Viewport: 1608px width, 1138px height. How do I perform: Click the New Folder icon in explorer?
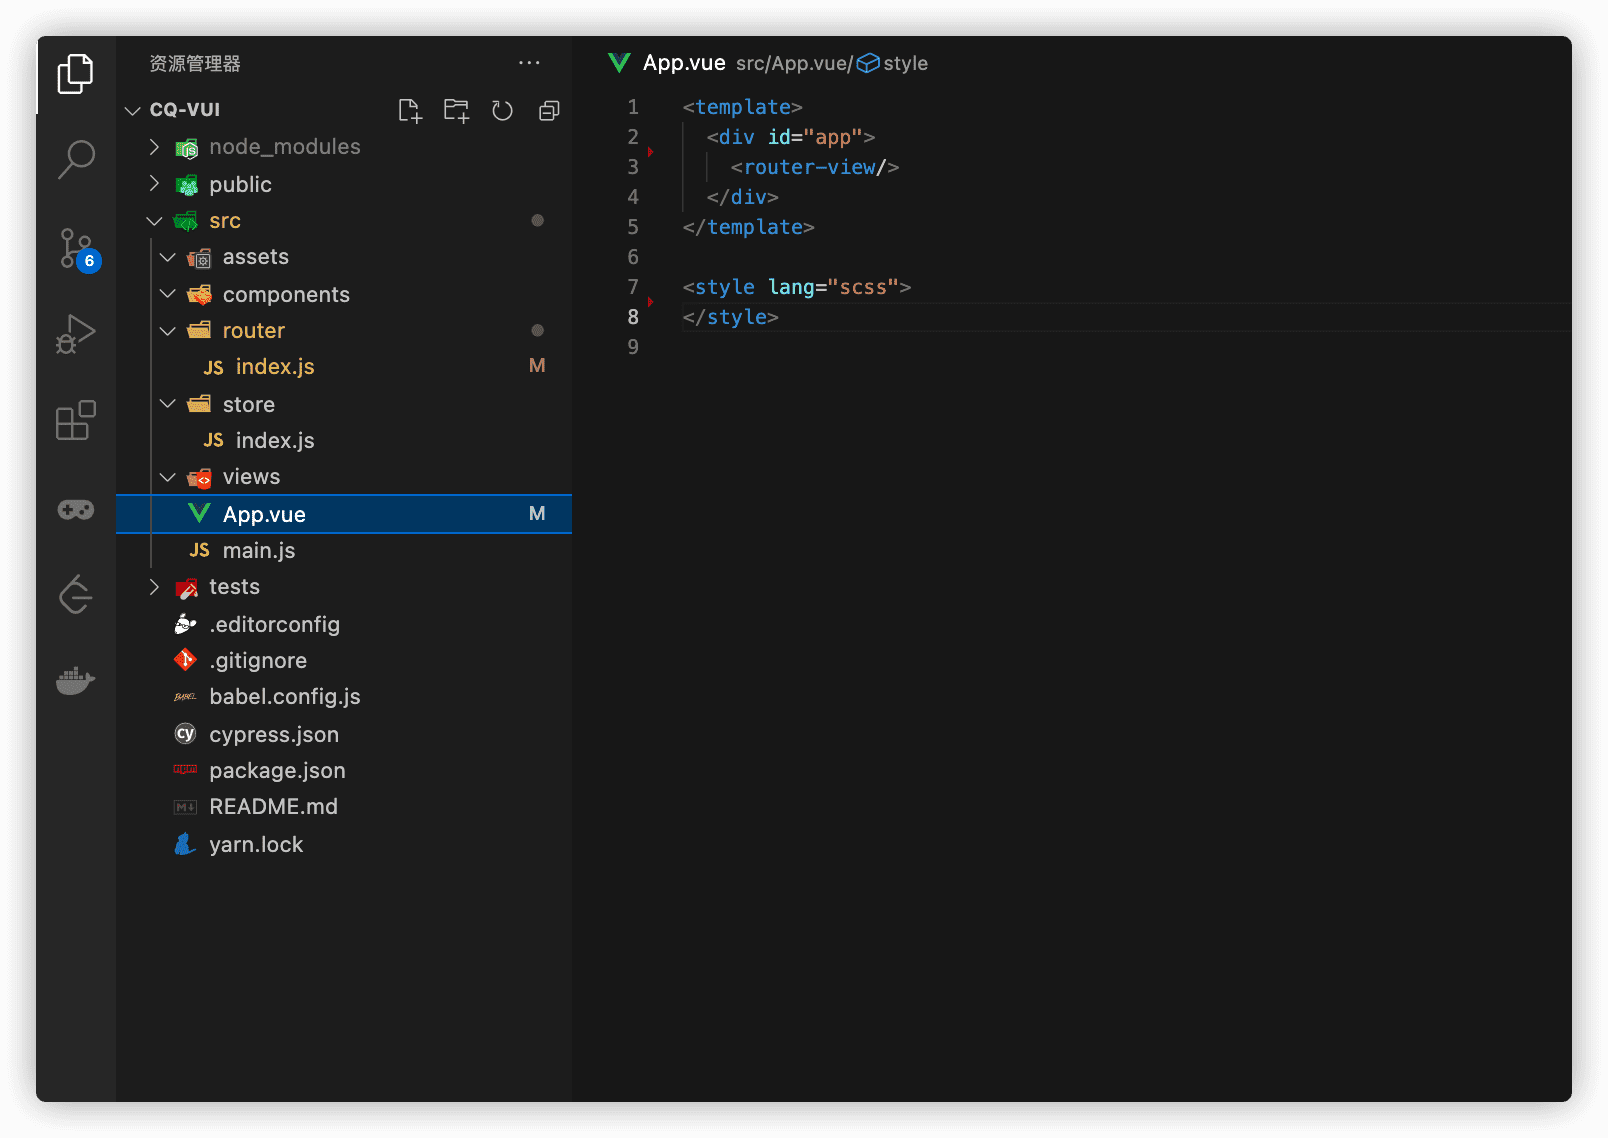(456, 111)
